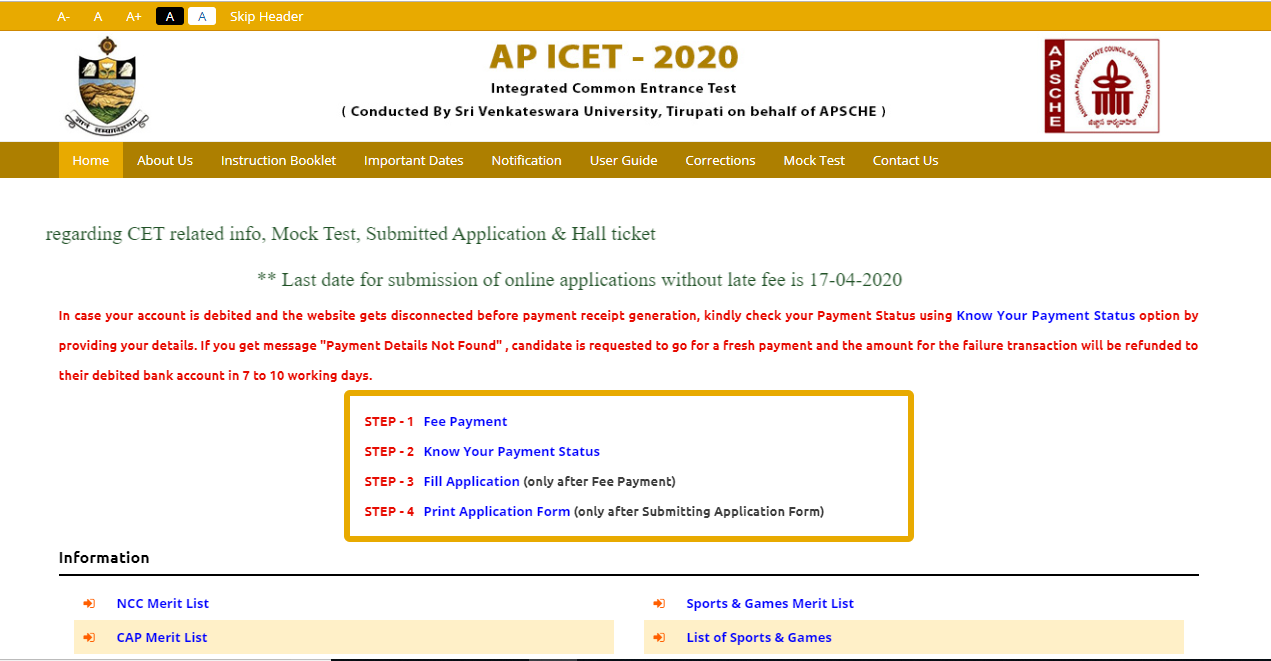The height and width of the screenshot is (661, 1271).
Task: Open the Mock Test menu item
Action: click(813, 160)
